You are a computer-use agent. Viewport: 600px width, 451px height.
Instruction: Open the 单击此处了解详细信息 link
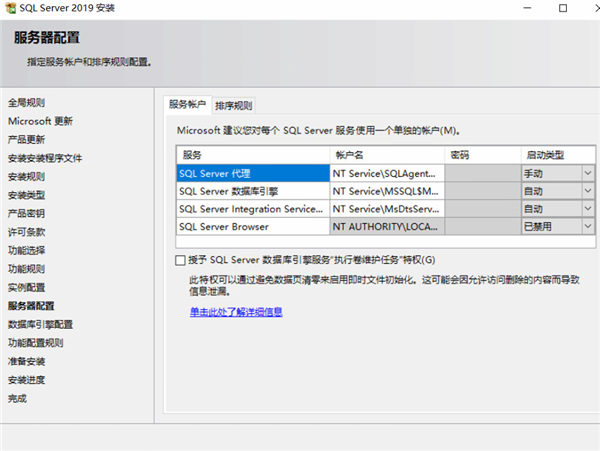236,312
